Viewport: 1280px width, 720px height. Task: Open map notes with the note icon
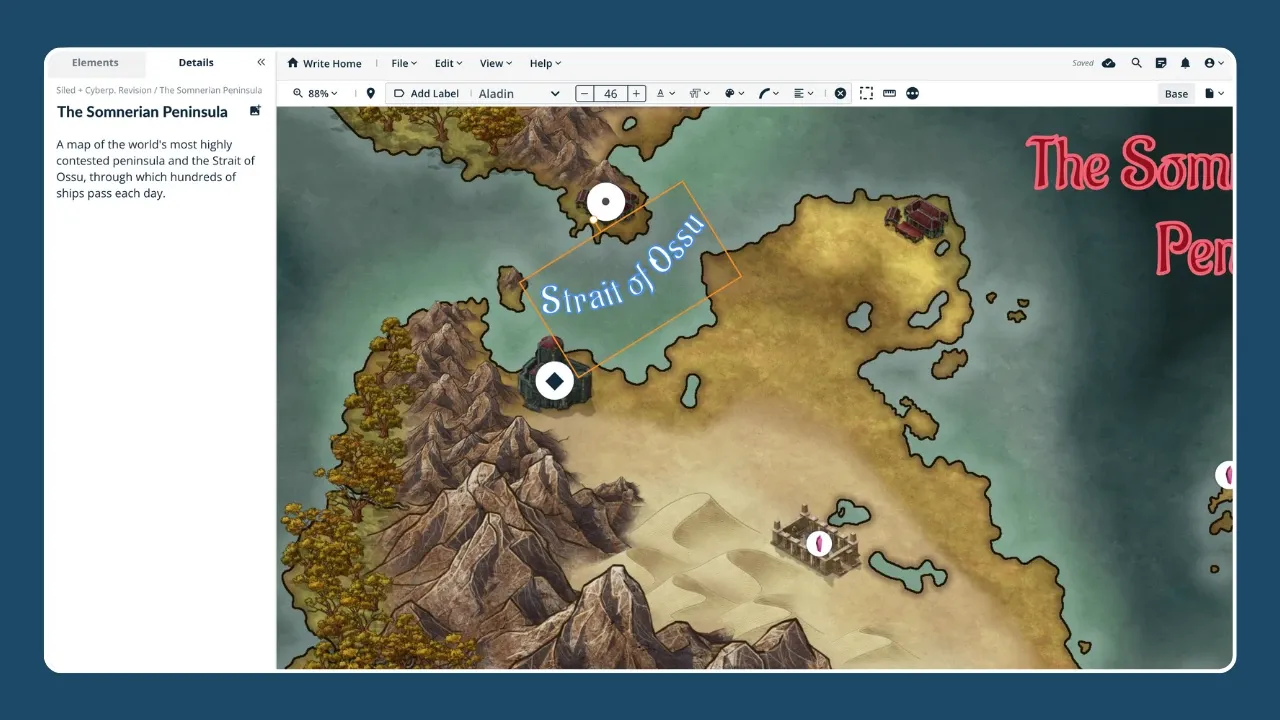(x=1160, y=62)
